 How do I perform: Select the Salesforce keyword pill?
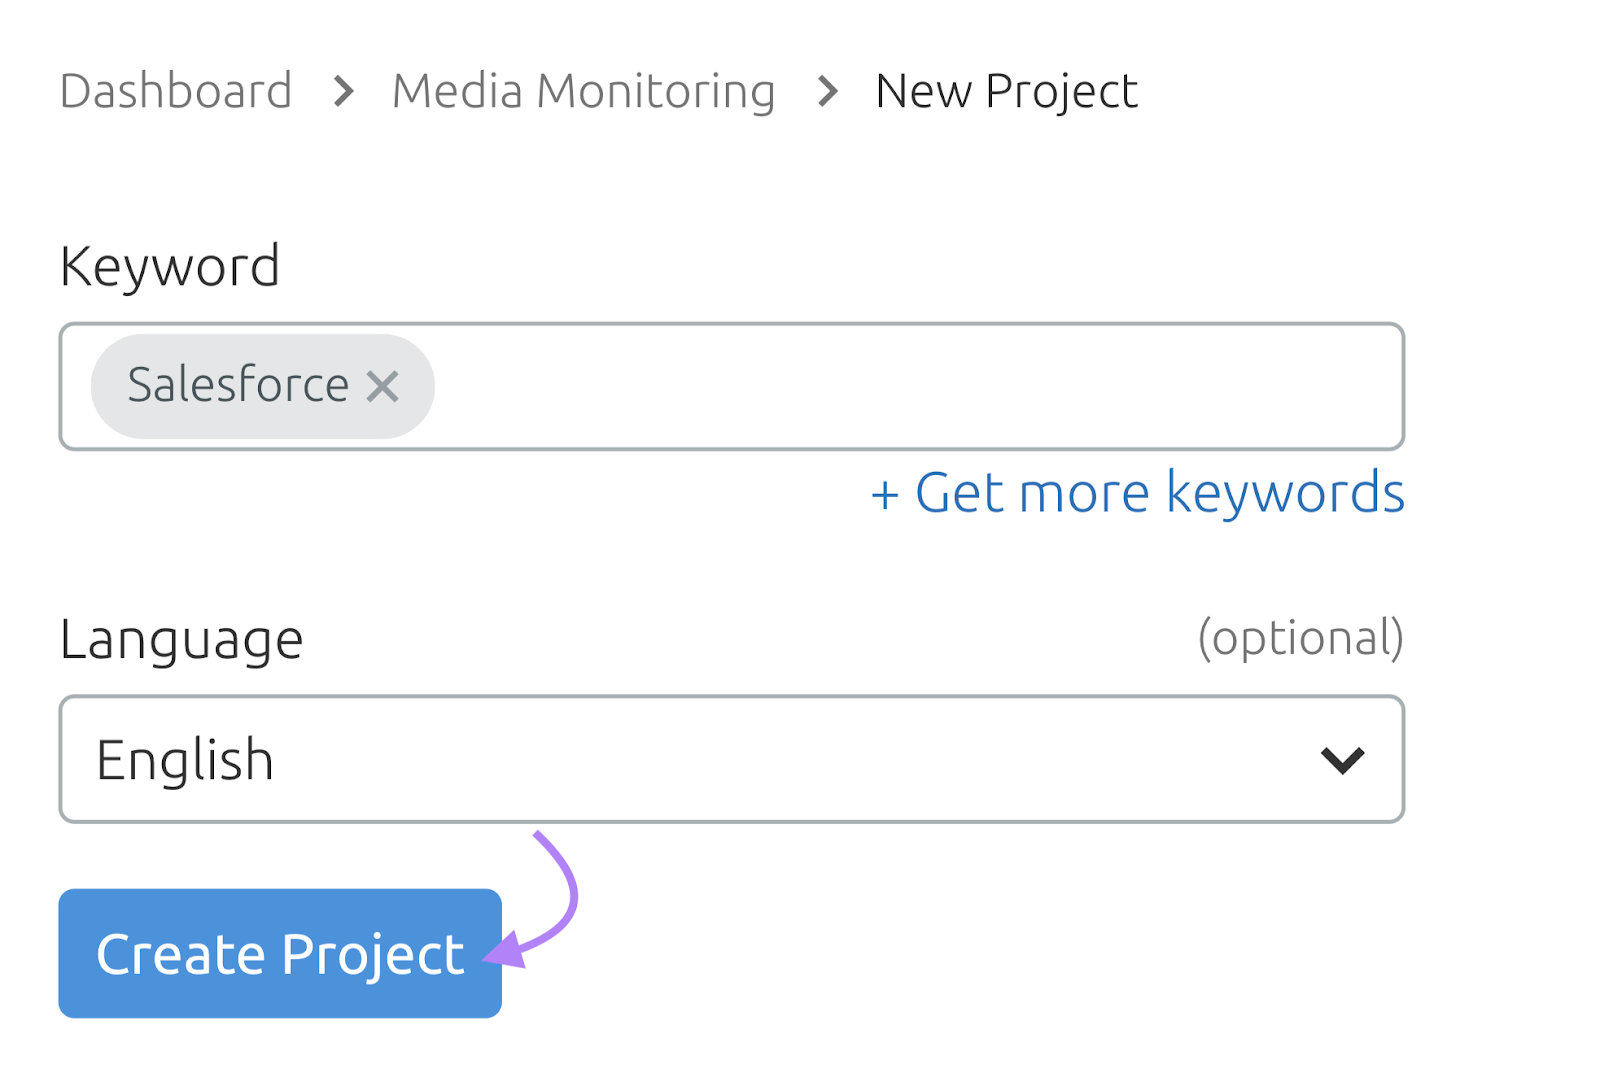point(235,385)
